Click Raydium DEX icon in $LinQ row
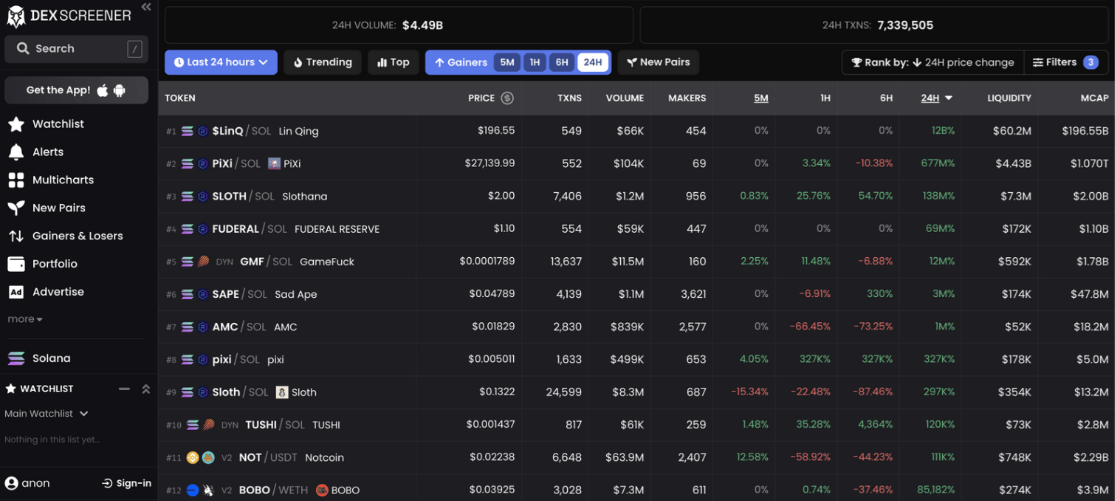Screen dimensions: 1115x501 pos(203,131)
